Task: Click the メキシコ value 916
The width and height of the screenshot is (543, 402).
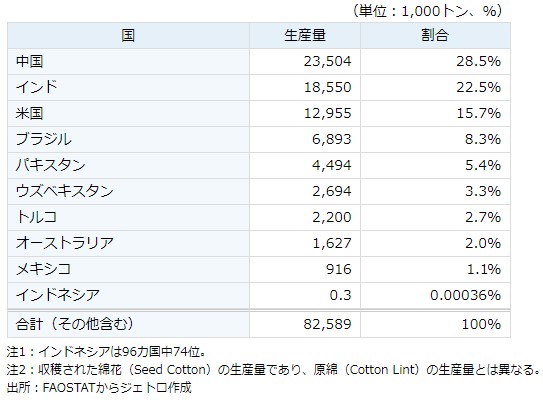Action: 339,269
